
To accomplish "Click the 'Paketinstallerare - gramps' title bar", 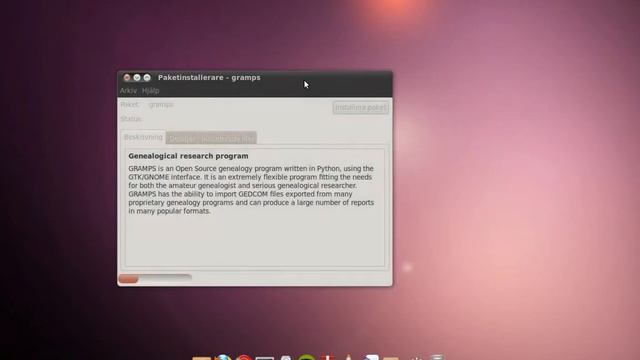I will pos(255,78).
